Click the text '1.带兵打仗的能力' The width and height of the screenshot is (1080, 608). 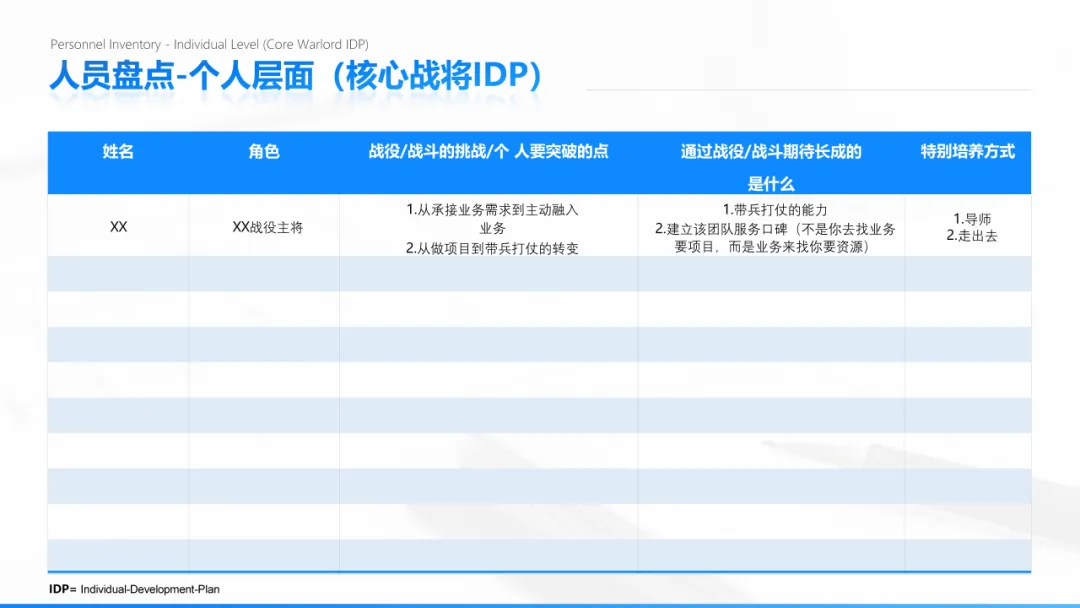point(775,210)
